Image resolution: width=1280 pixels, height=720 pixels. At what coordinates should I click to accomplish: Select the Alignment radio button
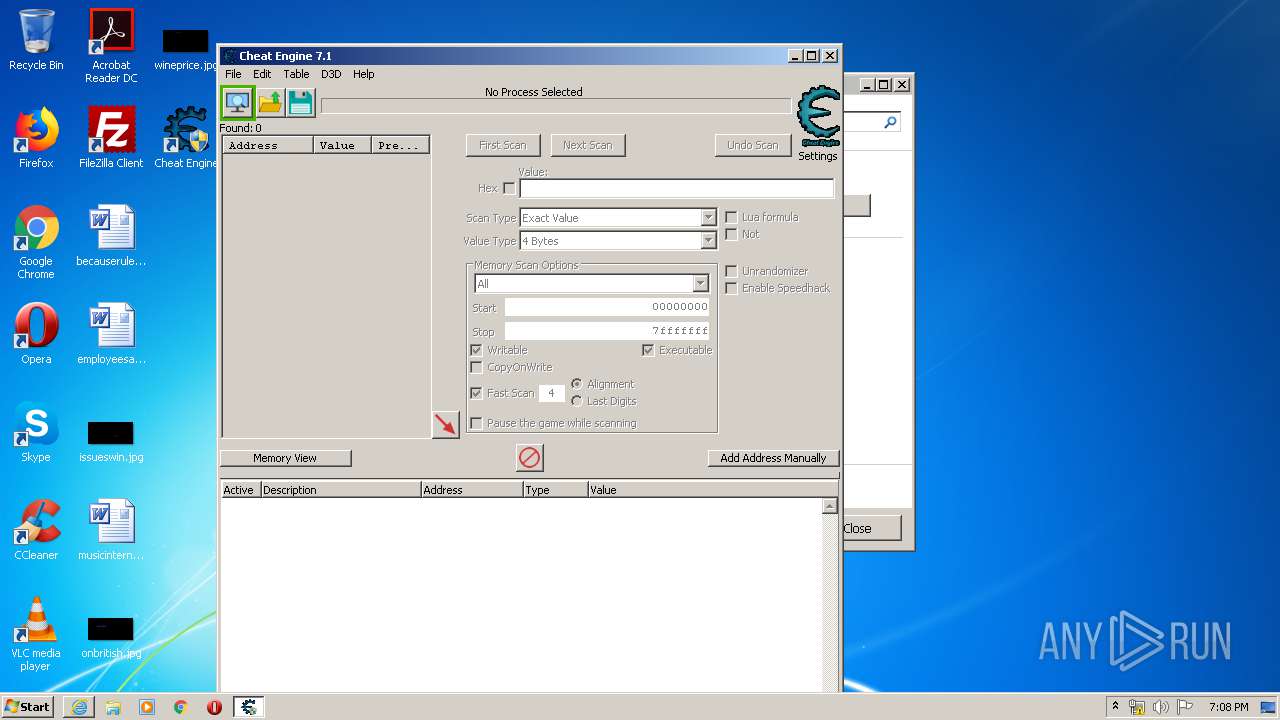click(x=577, y=384)
